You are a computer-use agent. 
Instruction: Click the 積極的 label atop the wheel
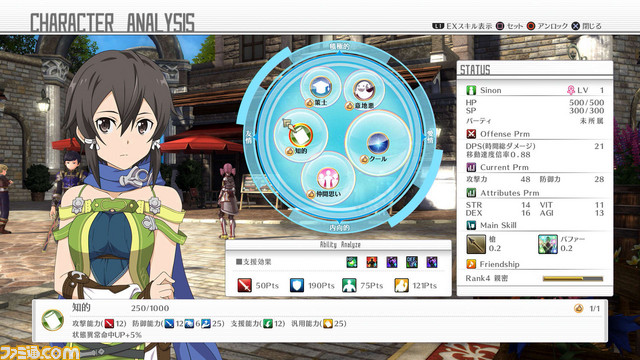click(x=339, y=47)
